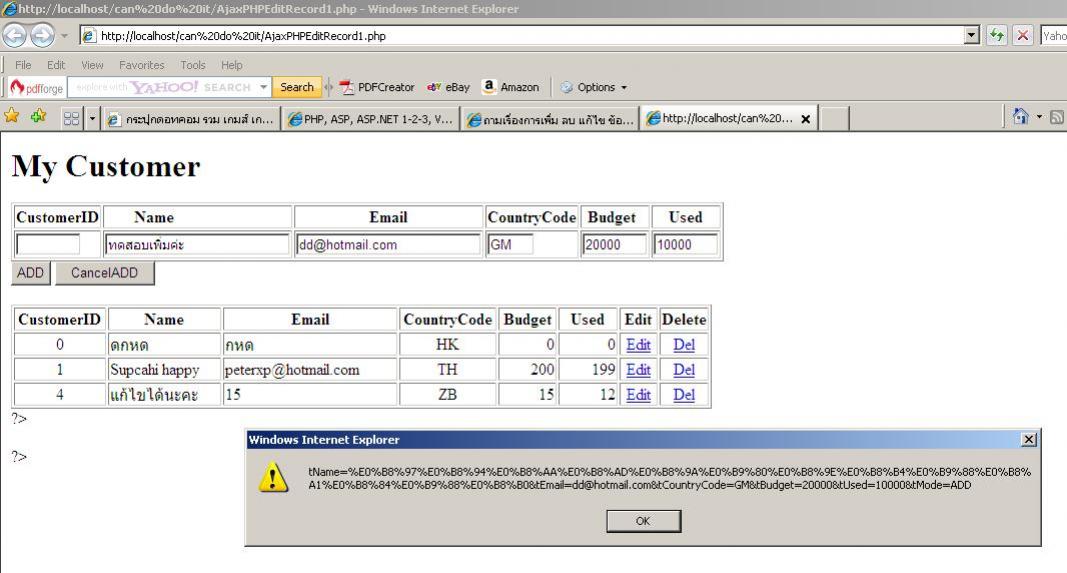Viewport: 1067px width, 573px height.
Task: Click OK in the alert dialog
Action: 643,521
